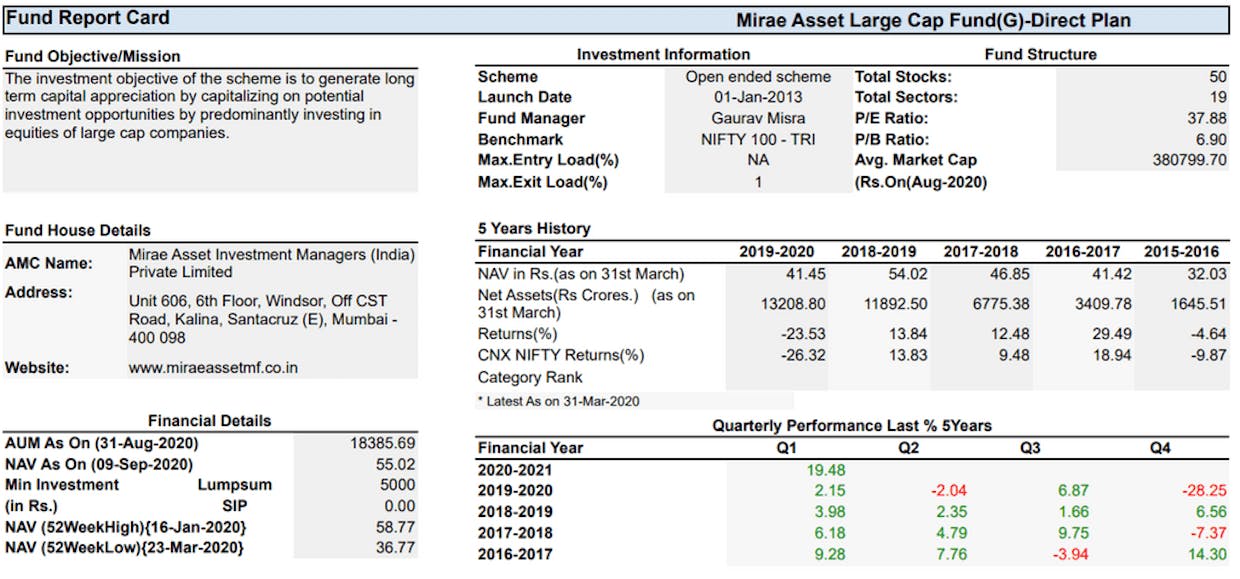
Task: Select 2020-2021 Q1 value 19.48
Action: (827, 470)
